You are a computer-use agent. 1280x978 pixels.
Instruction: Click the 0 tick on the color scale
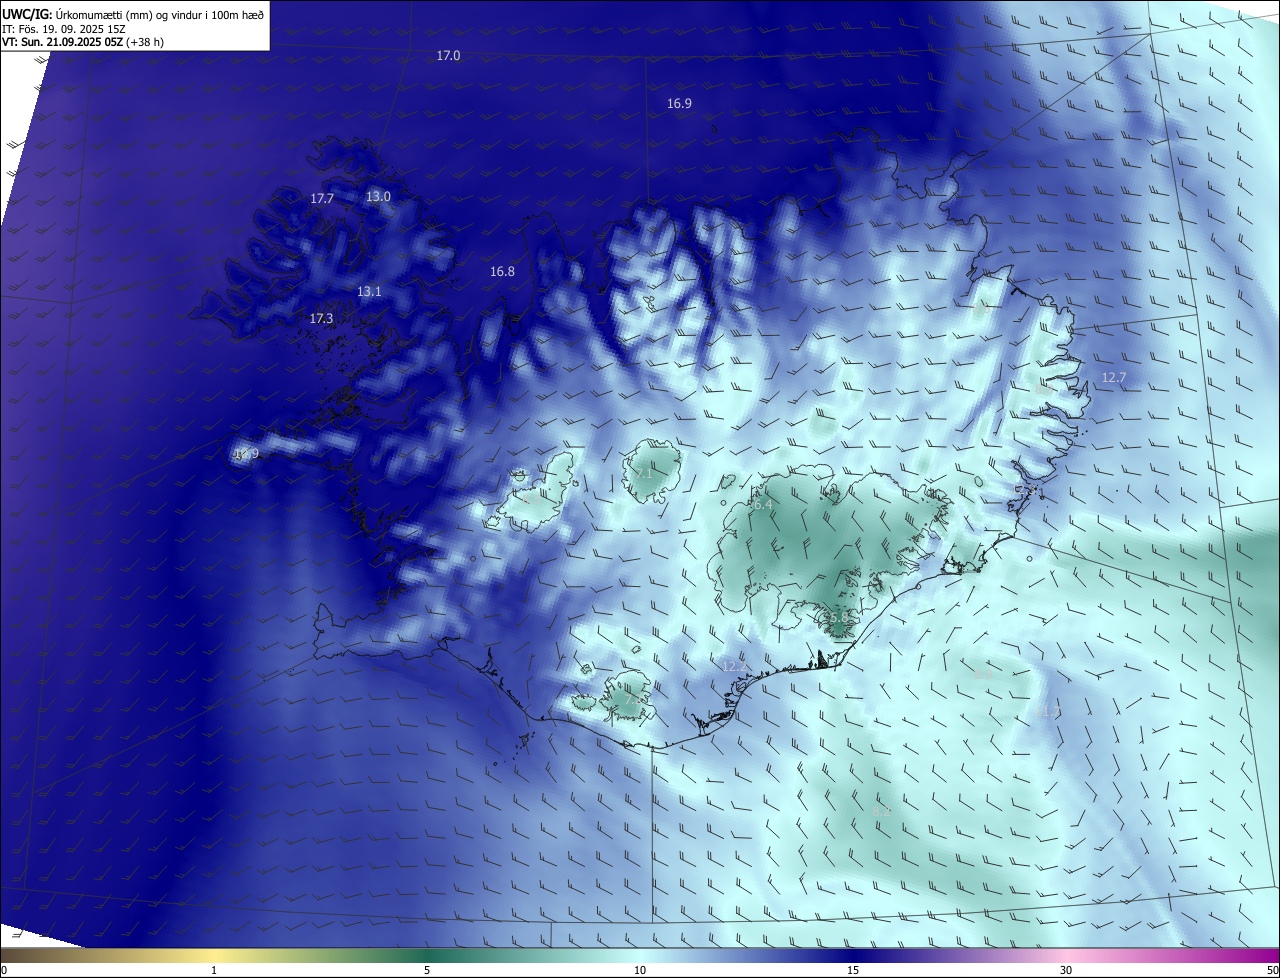point(4,970)
